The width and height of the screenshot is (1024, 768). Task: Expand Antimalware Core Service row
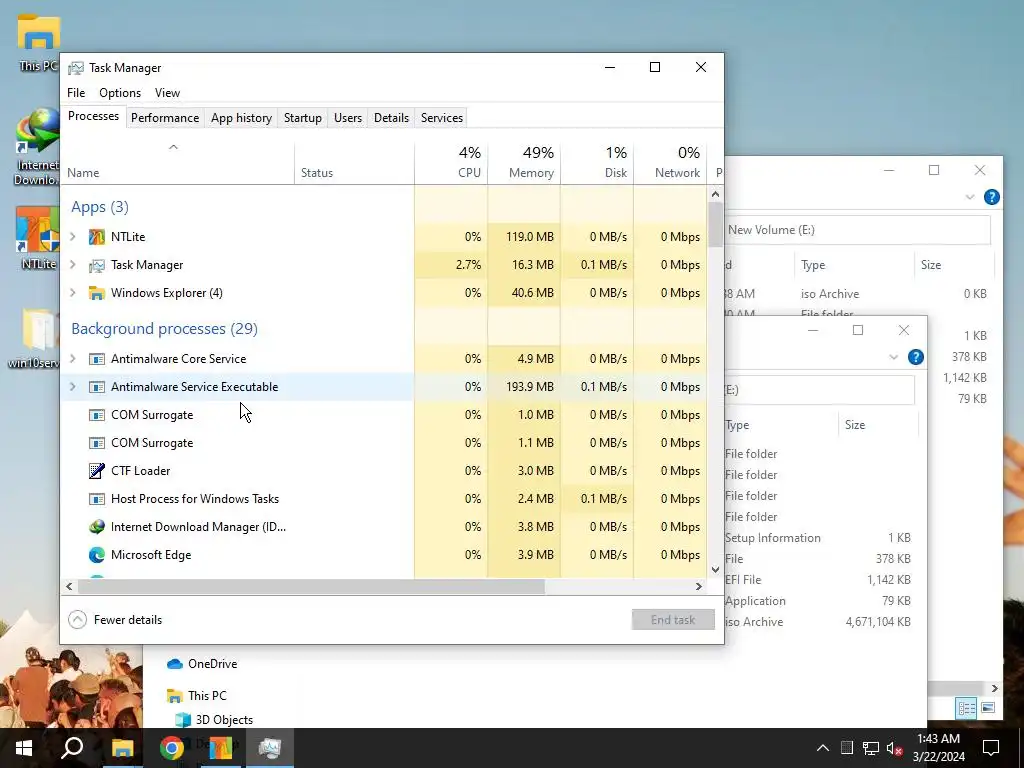coord(73,359)
